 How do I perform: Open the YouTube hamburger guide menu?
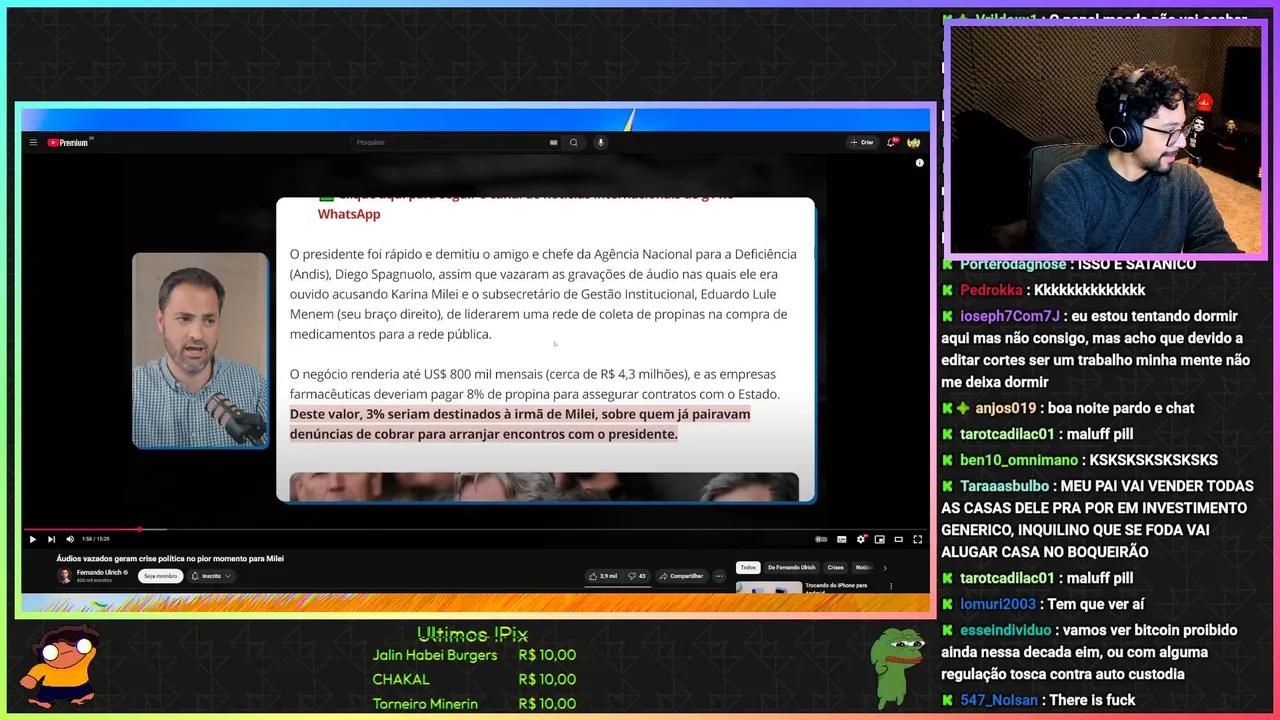coord(33,142)
